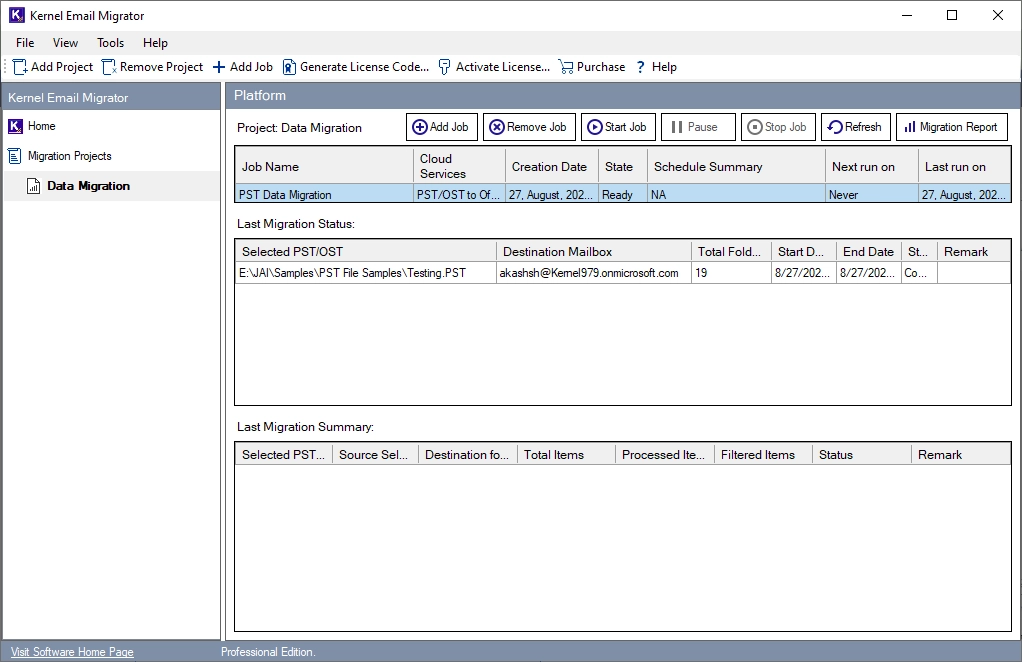Click the NA schedule summary cell
Screen dimensions: 1022x662
pyautogui.click(x=737, y=194)
